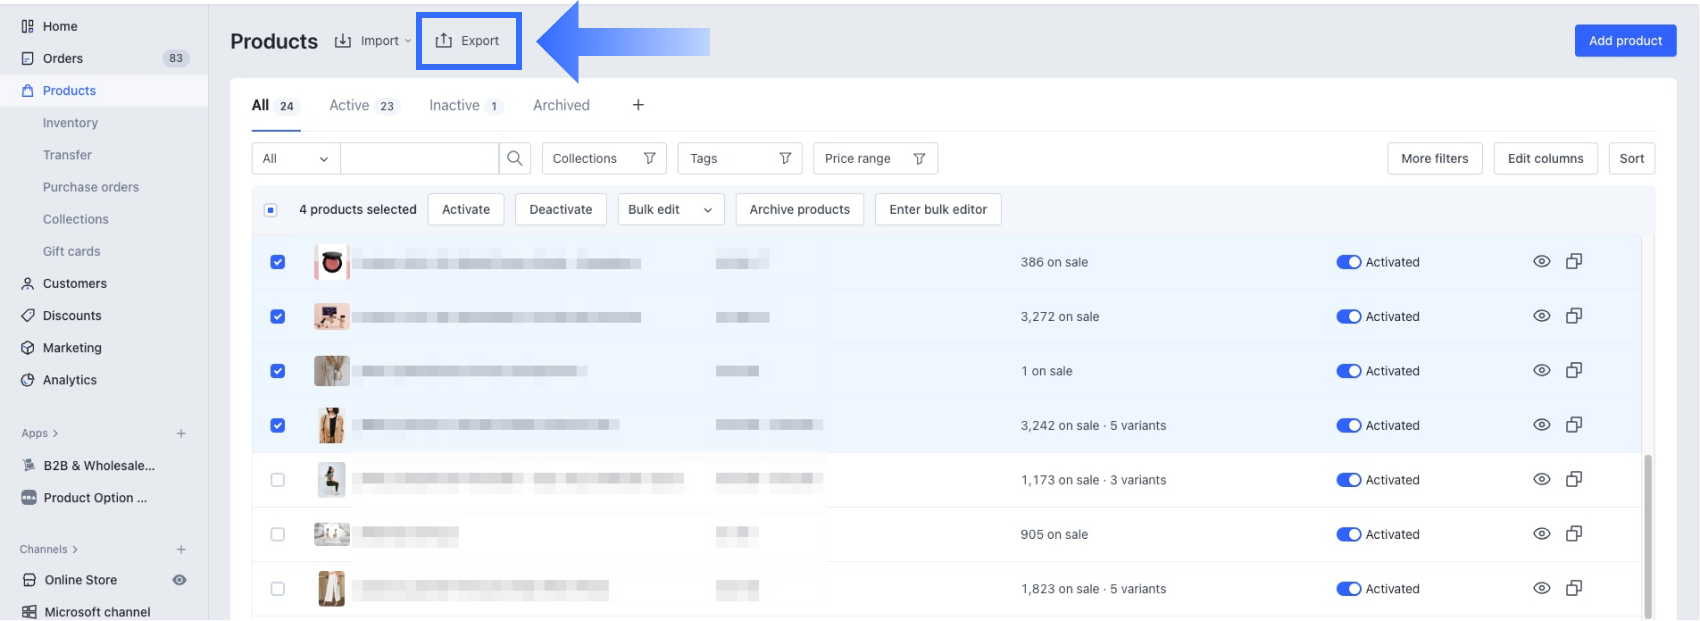Viewport: 1700px width, 621px height.
Task: Click the Product Option app icon
Action: click(x=29, y=497)
